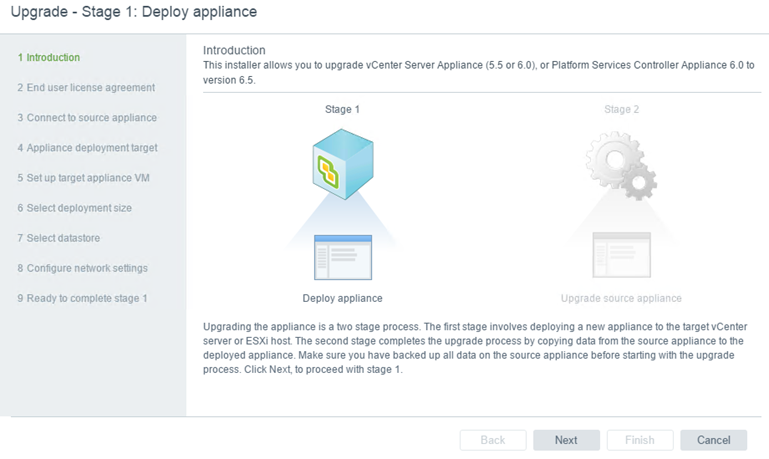Viewport: 769px width, 459px height.
Task: Jump to Select deployment size step
Action: pos(75,208)
